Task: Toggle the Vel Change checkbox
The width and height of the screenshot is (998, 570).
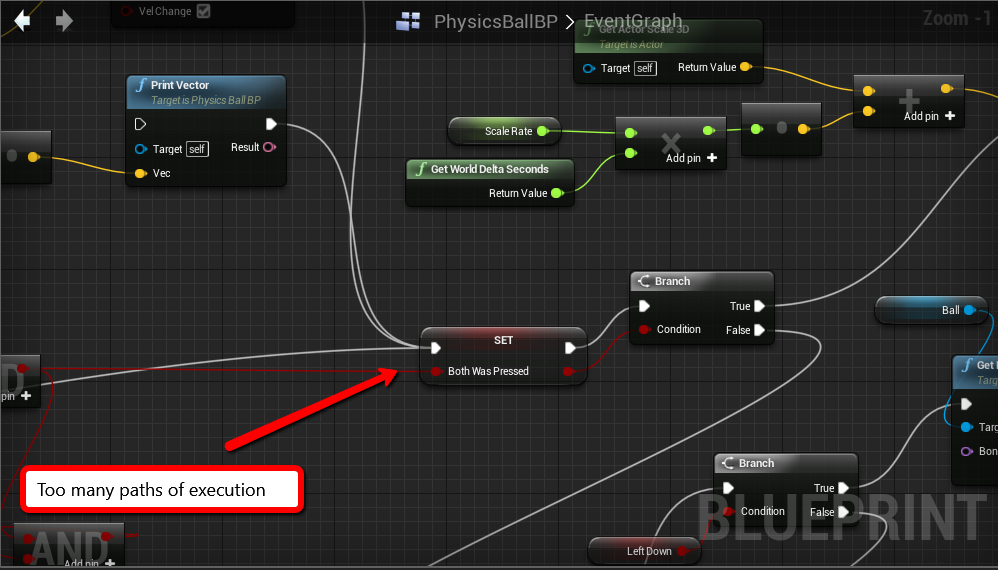Action: click(x=203, y=11)
